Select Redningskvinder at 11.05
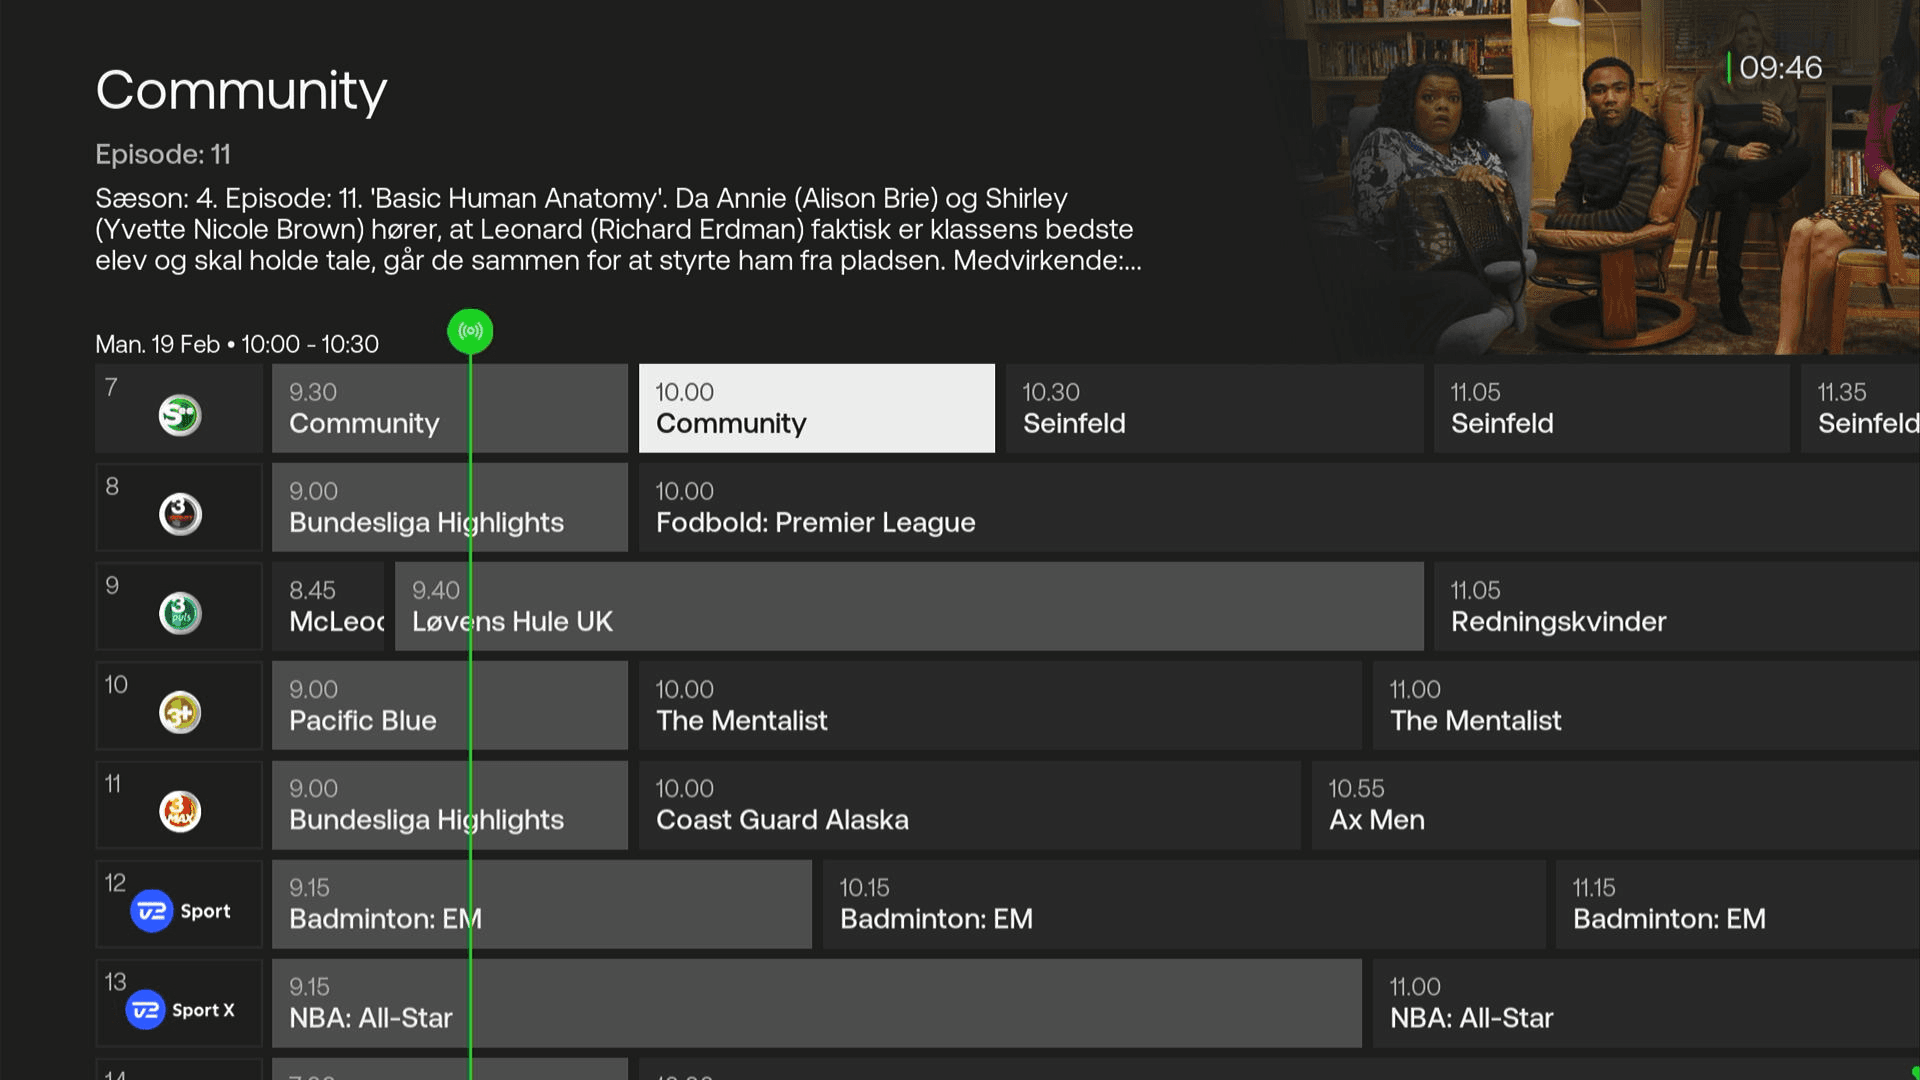The image size is (1920, 1080). tap(1672, 606)
